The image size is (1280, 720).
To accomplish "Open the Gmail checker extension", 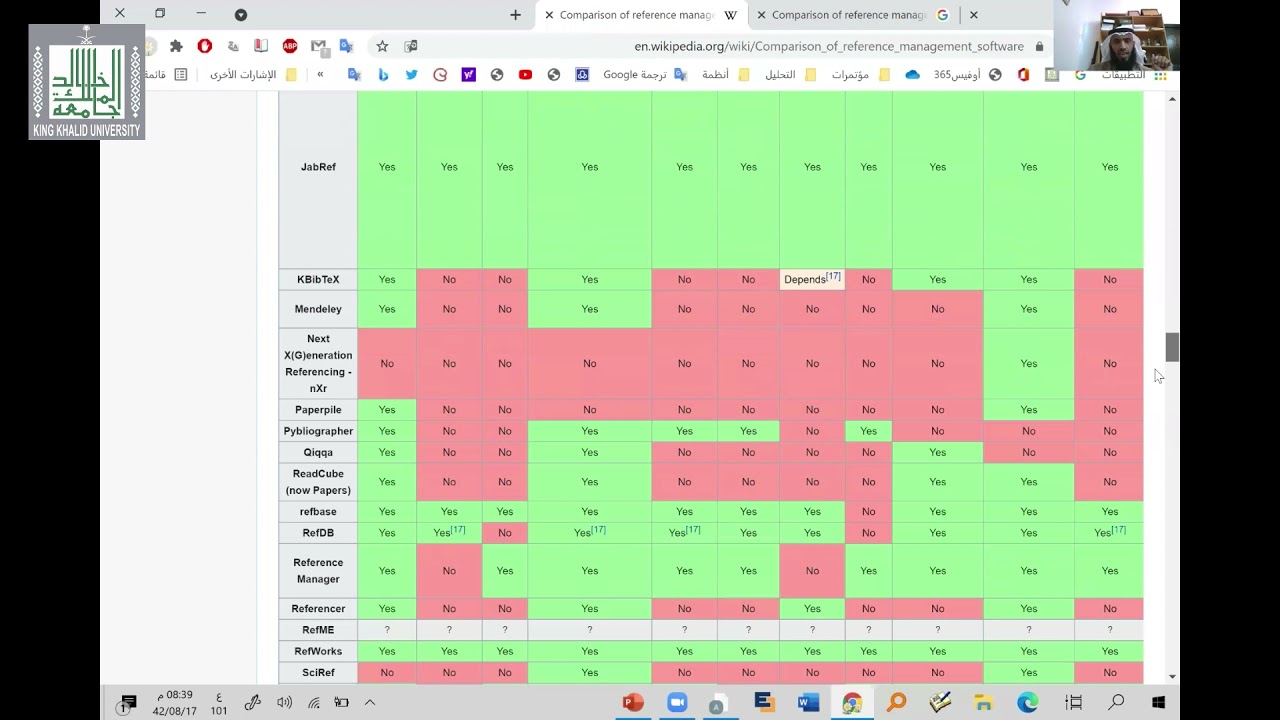I will 319,46.
